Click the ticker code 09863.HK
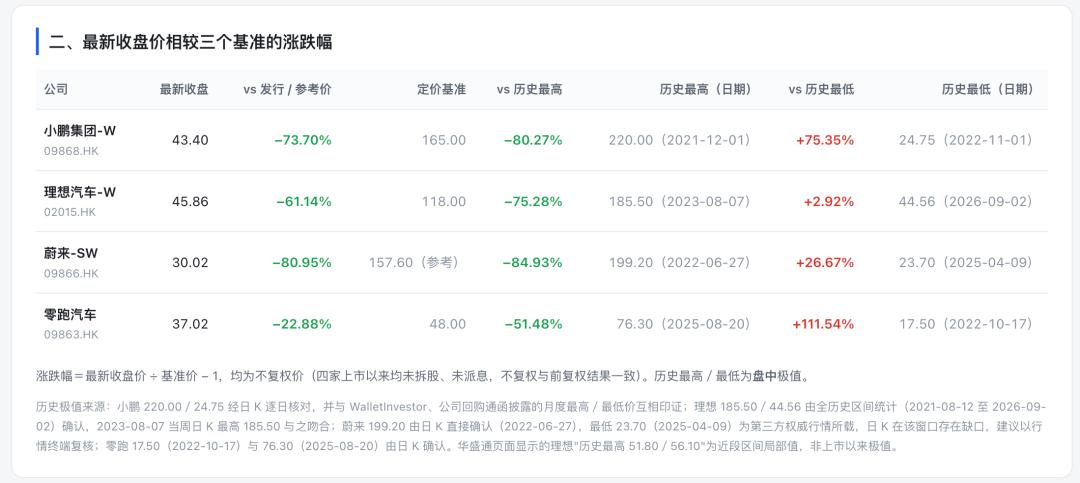This screenshot has height=483, width=1080. pos(71,335)
